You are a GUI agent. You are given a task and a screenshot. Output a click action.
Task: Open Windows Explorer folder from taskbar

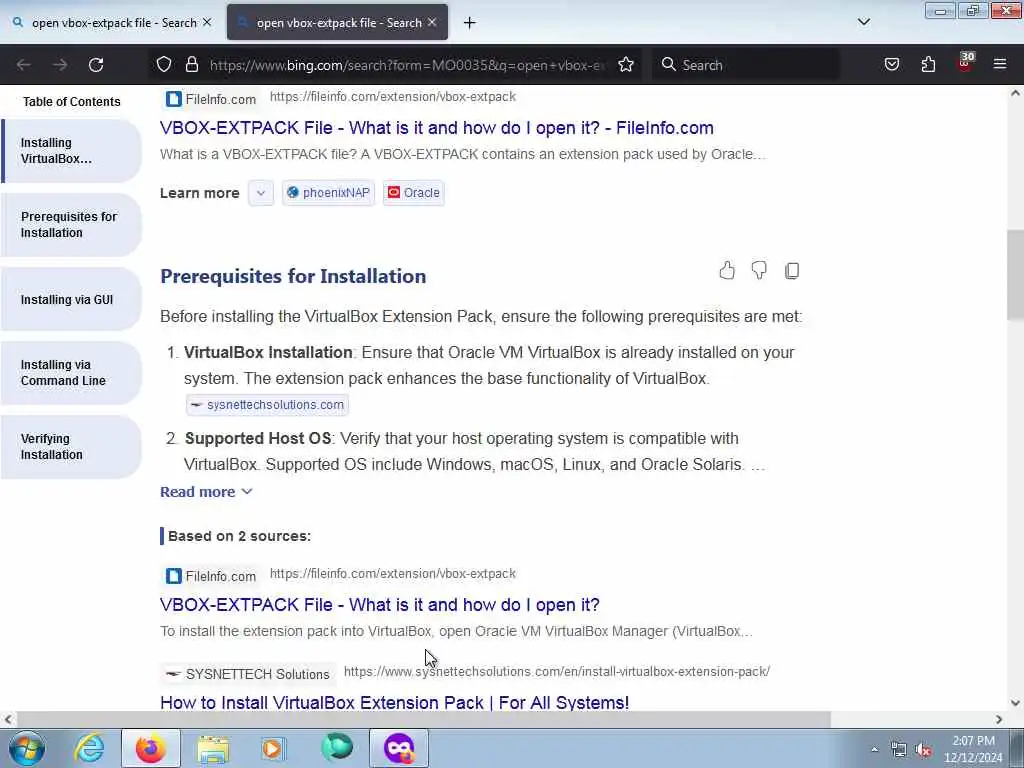(x=213, y=749)
